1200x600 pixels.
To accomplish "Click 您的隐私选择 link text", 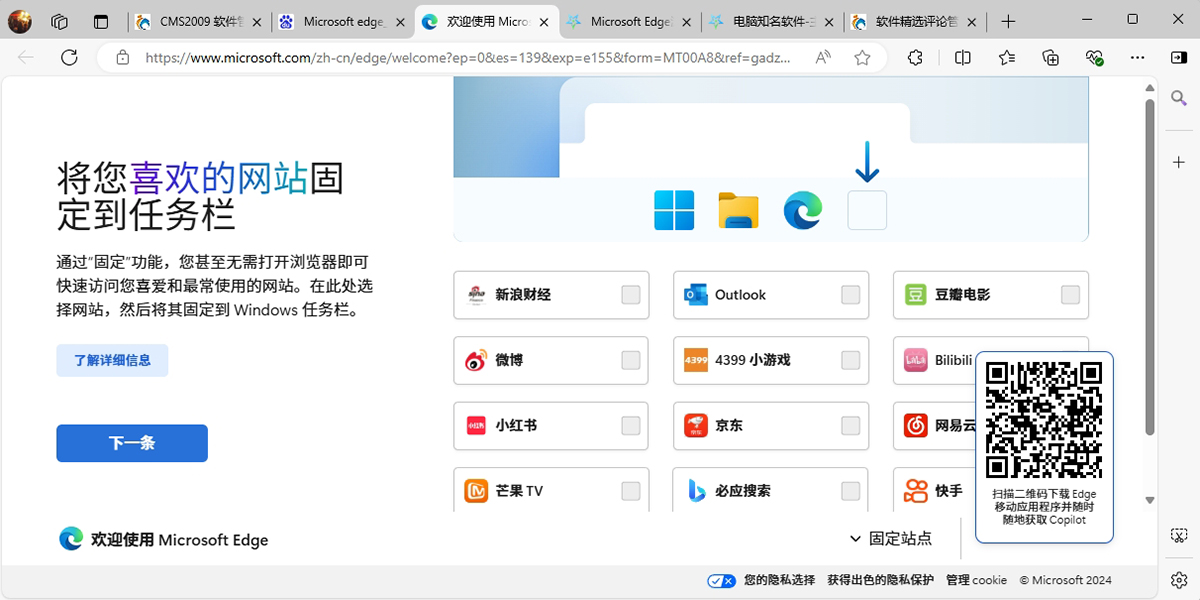I will pos(780,580).
